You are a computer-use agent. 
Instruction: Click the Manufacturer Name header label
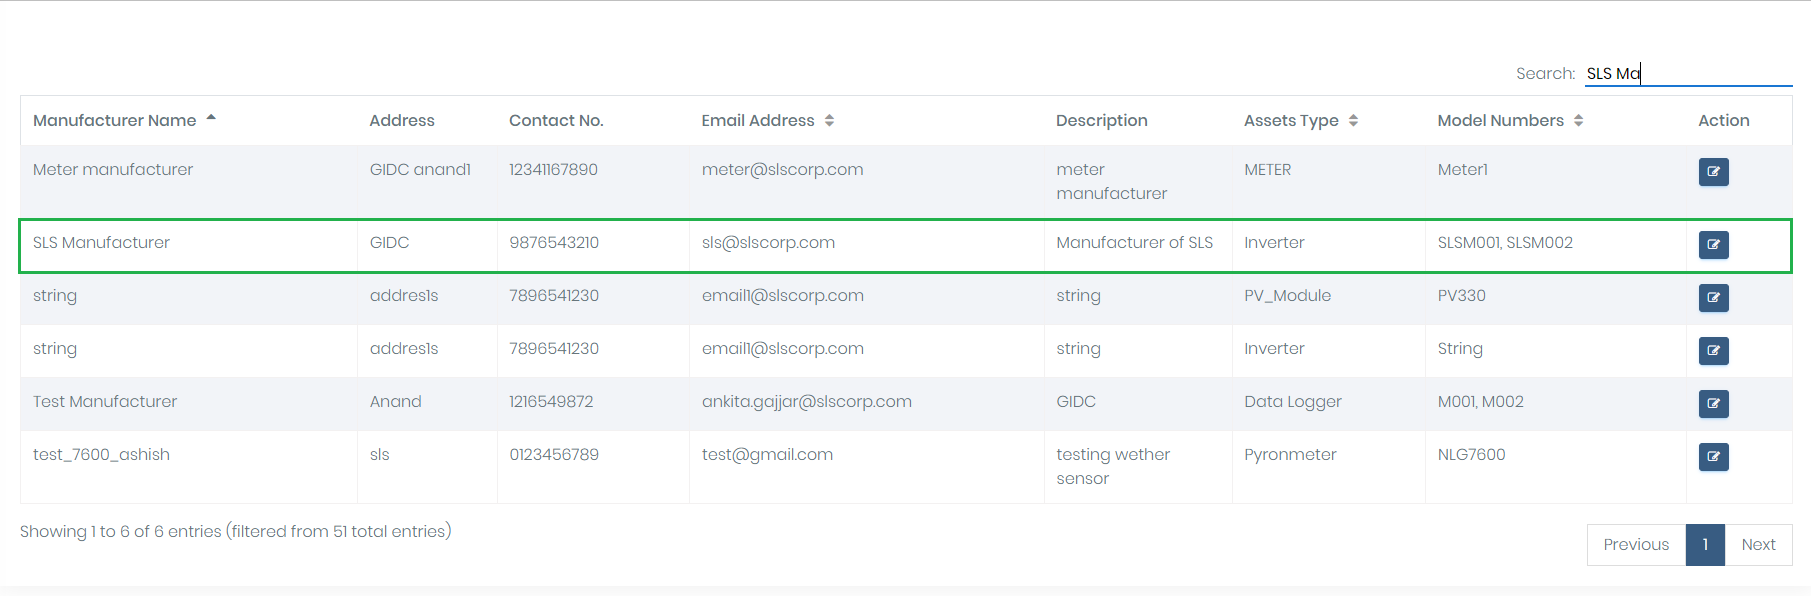point(115,120)
